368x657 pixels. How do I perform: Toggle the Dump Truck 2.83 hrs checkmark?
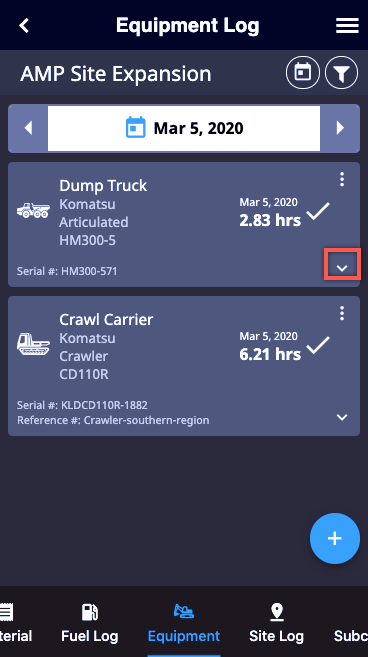(x=318, y=211)
